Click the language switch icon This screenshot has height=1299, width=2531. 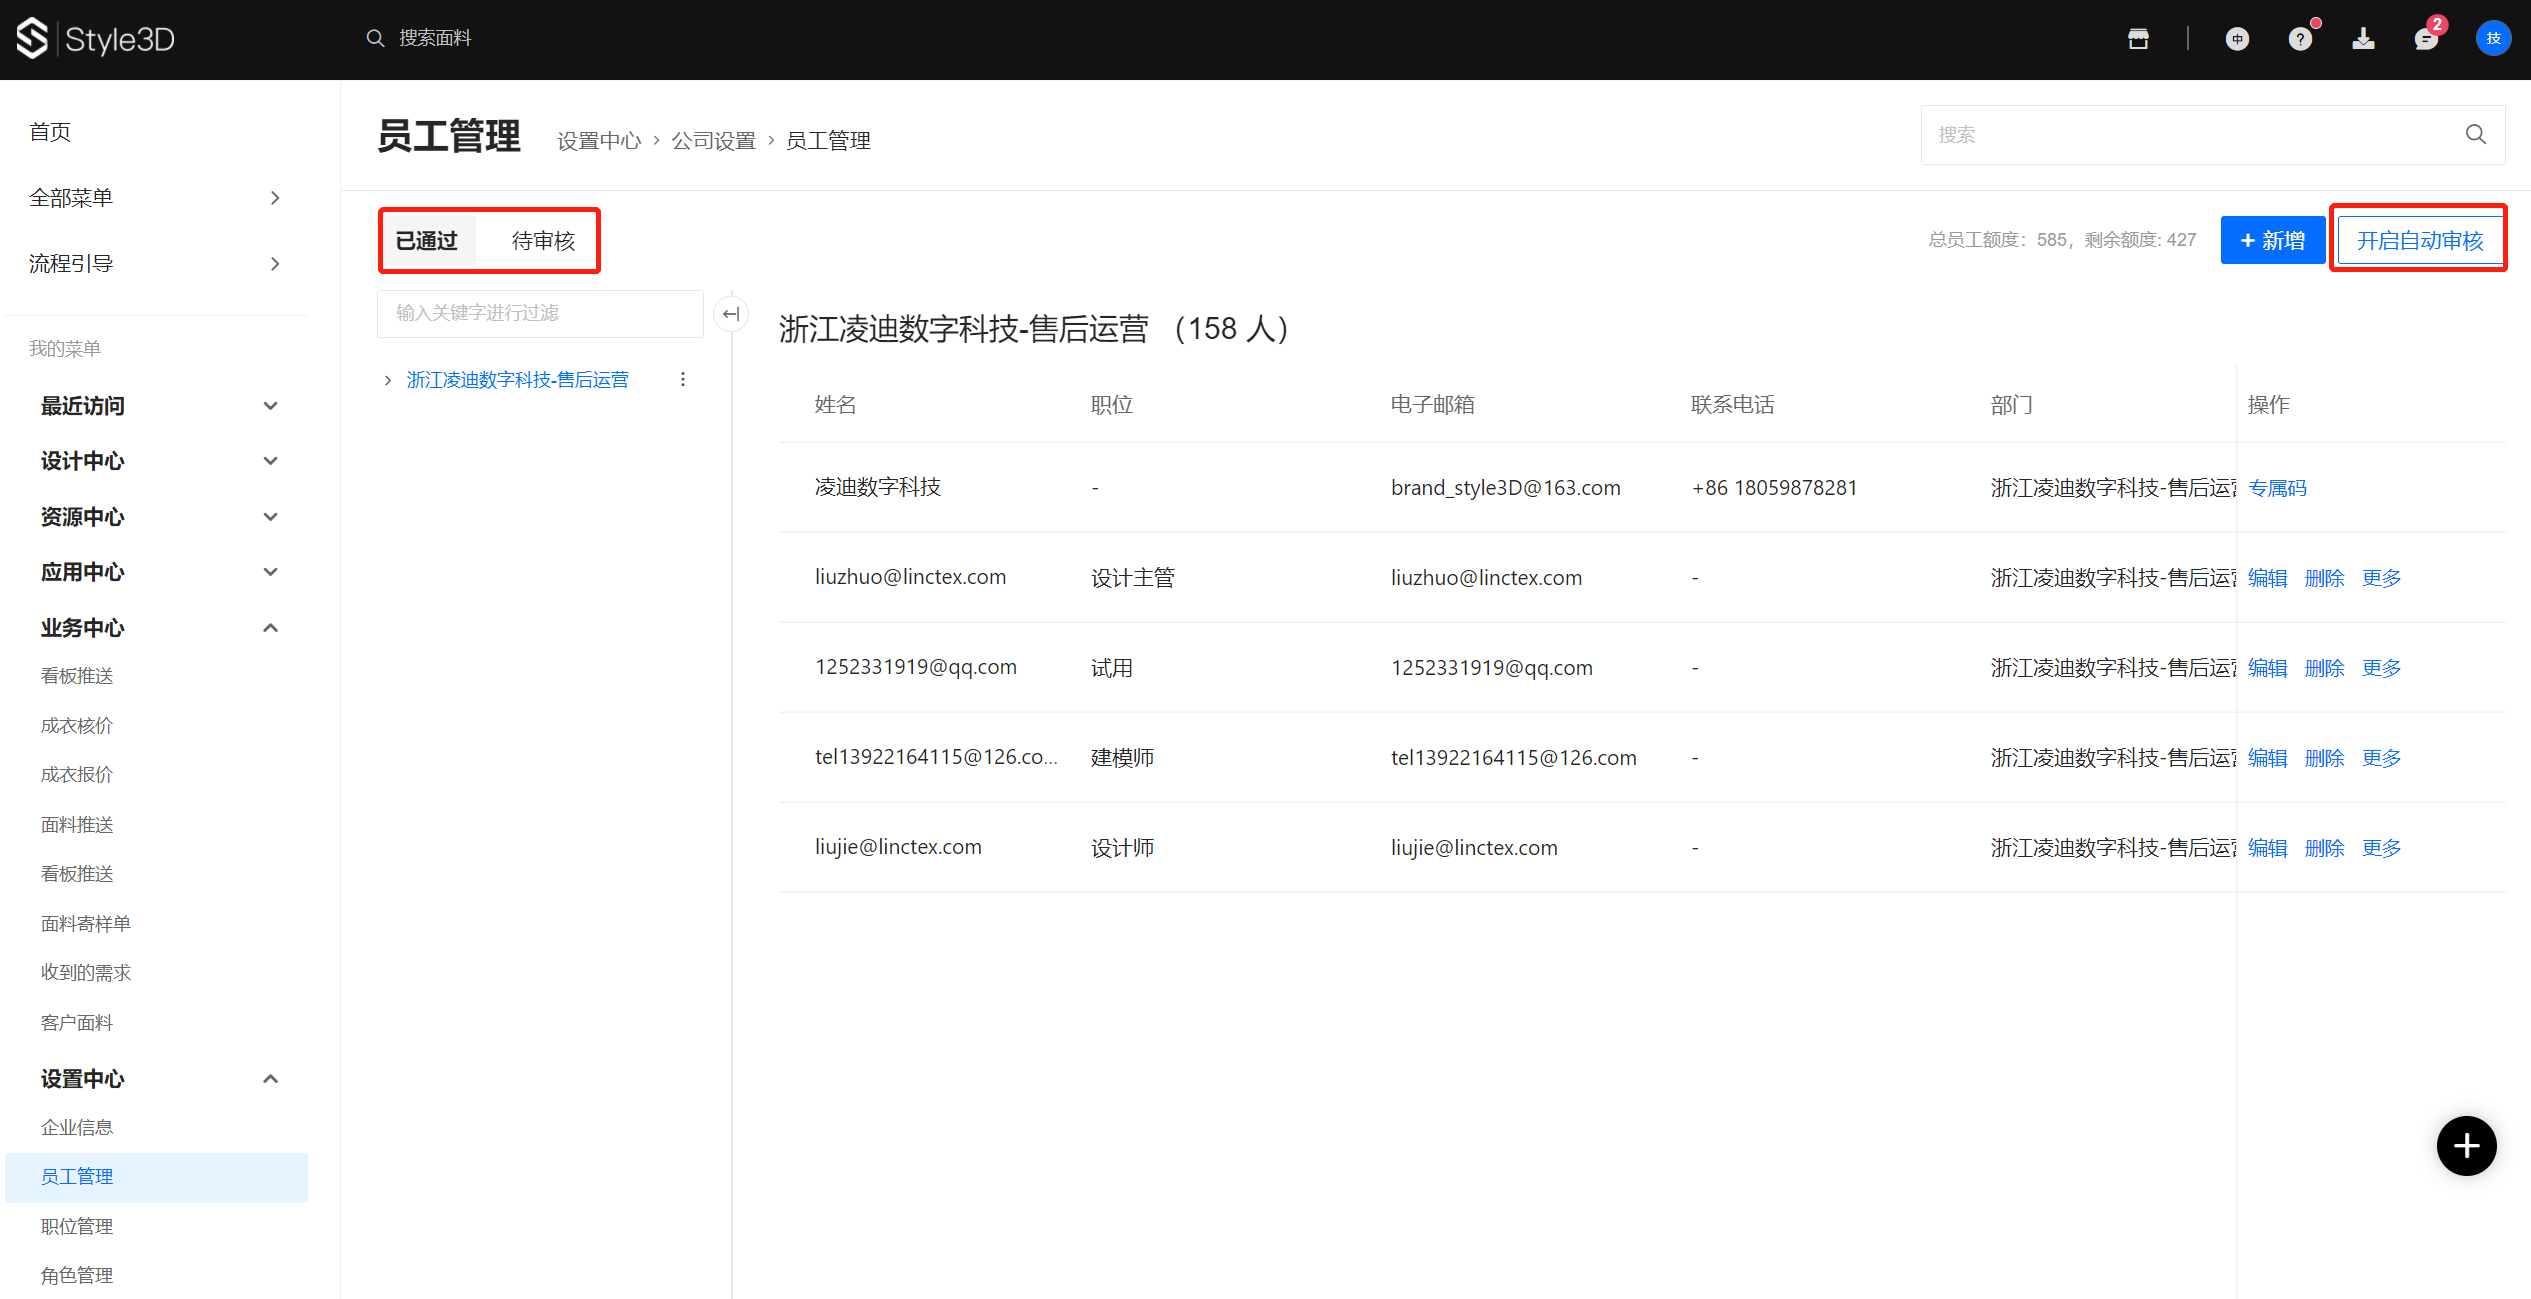(2237, 39)
